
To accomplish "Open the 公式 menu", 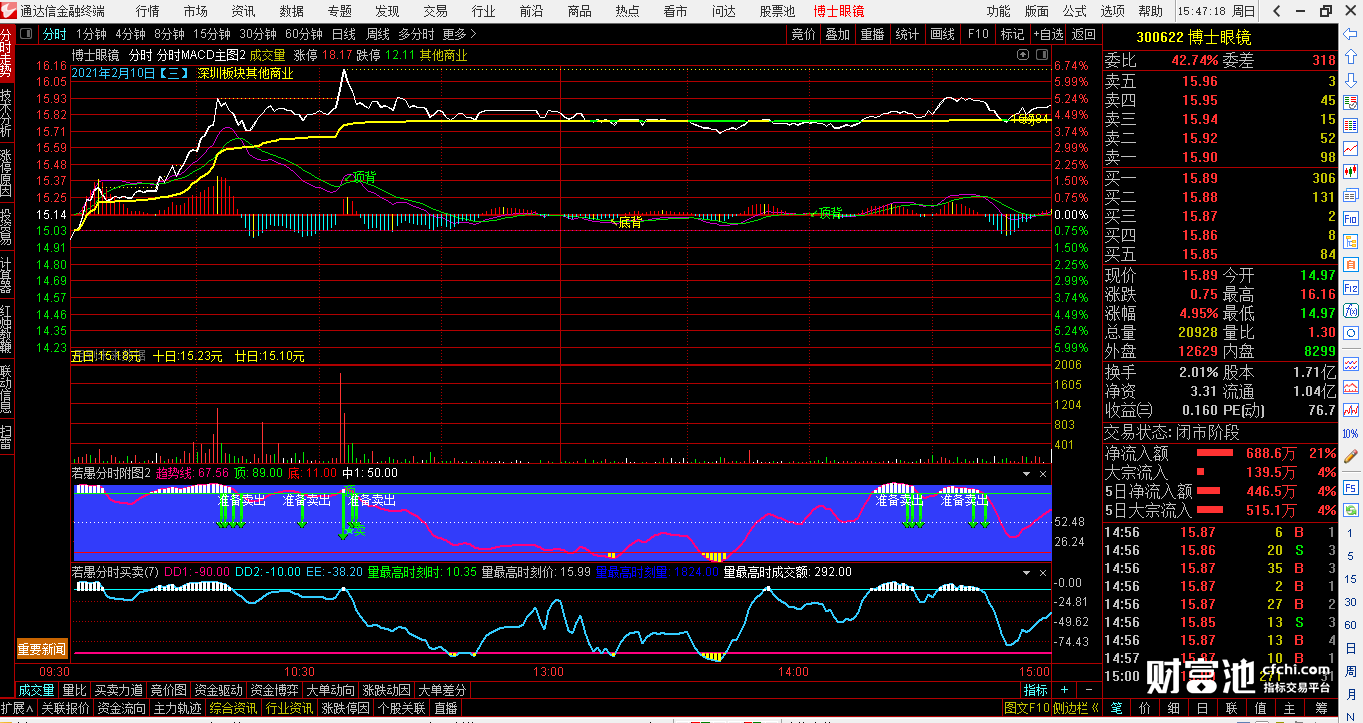I will (1075, 11).
